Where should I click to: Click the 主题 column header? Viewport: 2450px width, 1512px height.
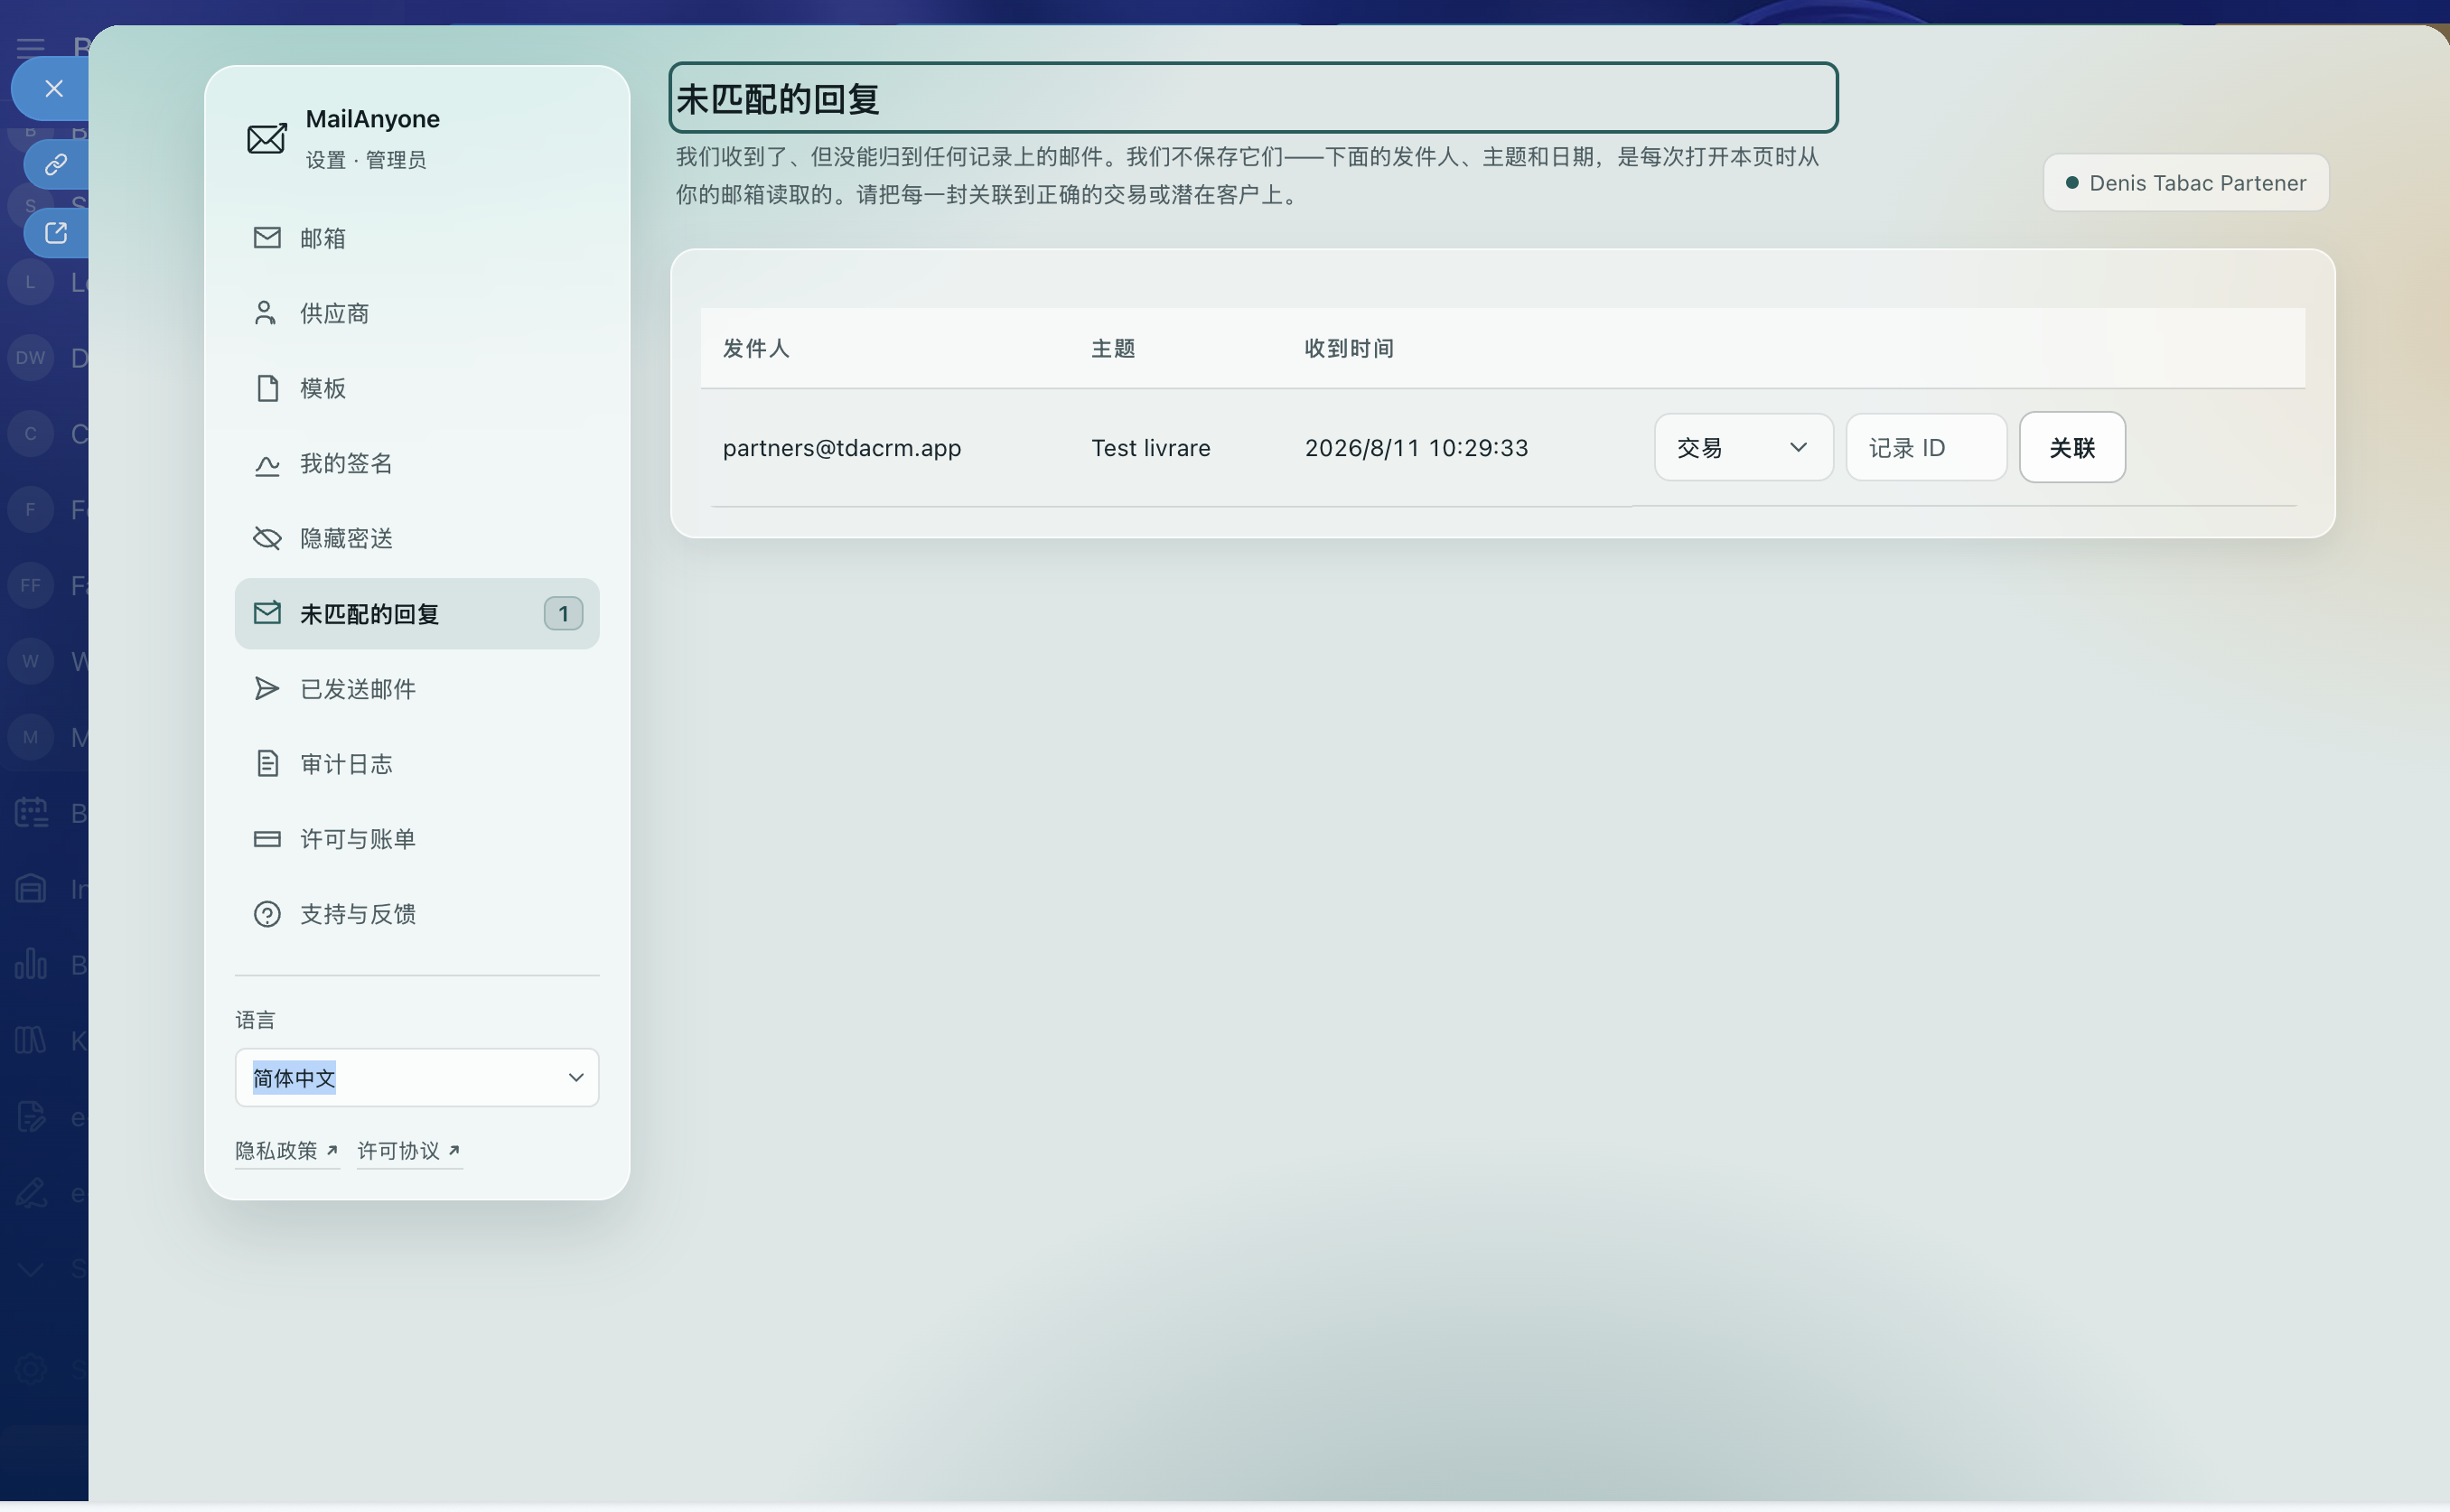tap(1113, 348)
